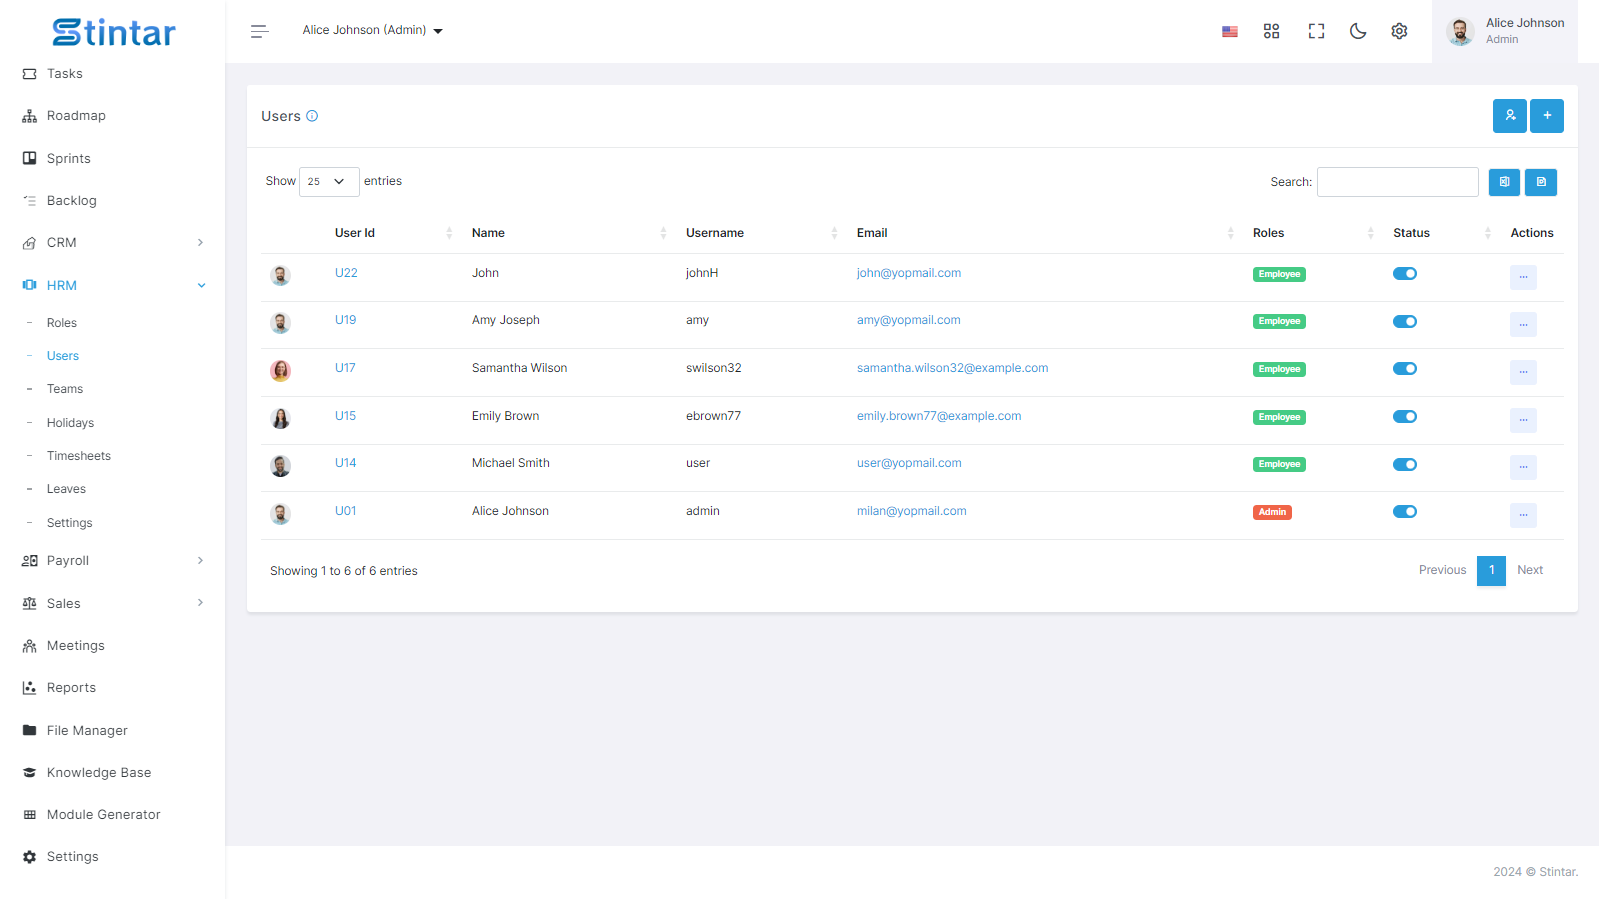Click the user icon button beside add
Screen dimensions: 1599x899
1510,116
